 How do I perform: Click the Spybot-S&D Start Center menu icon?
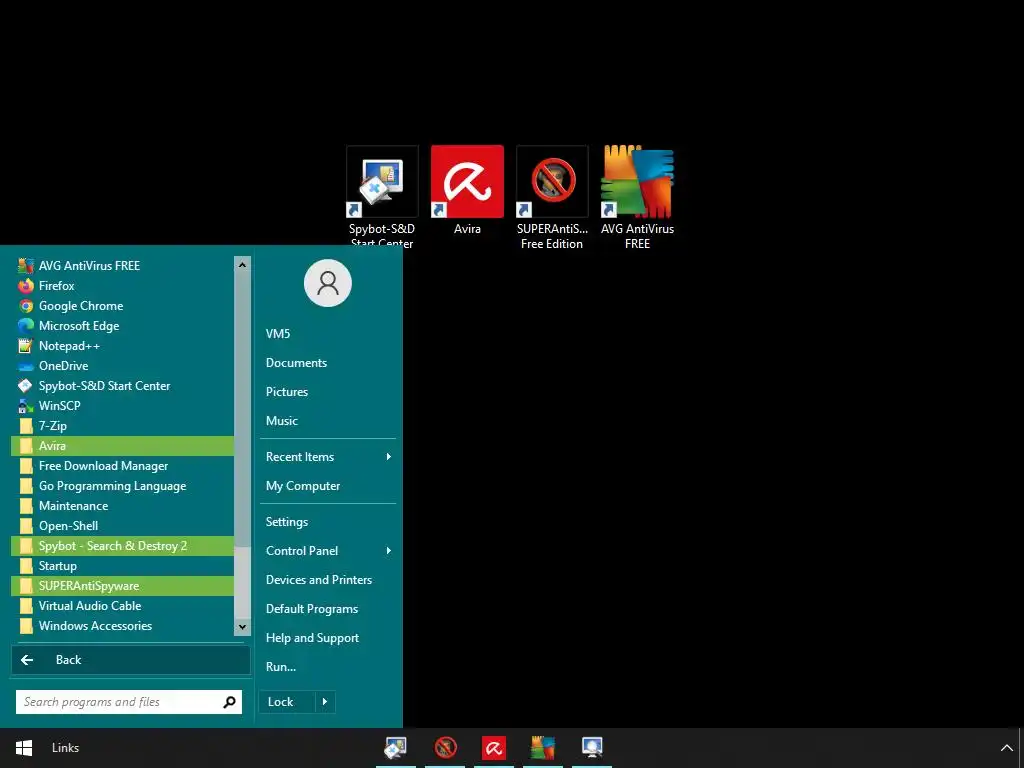[25, 385]
